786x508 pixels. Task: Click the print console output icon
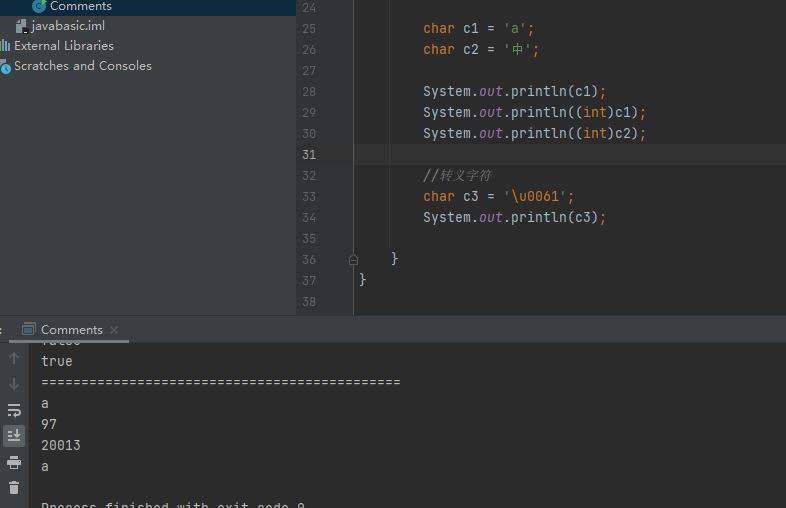[14, 462]
